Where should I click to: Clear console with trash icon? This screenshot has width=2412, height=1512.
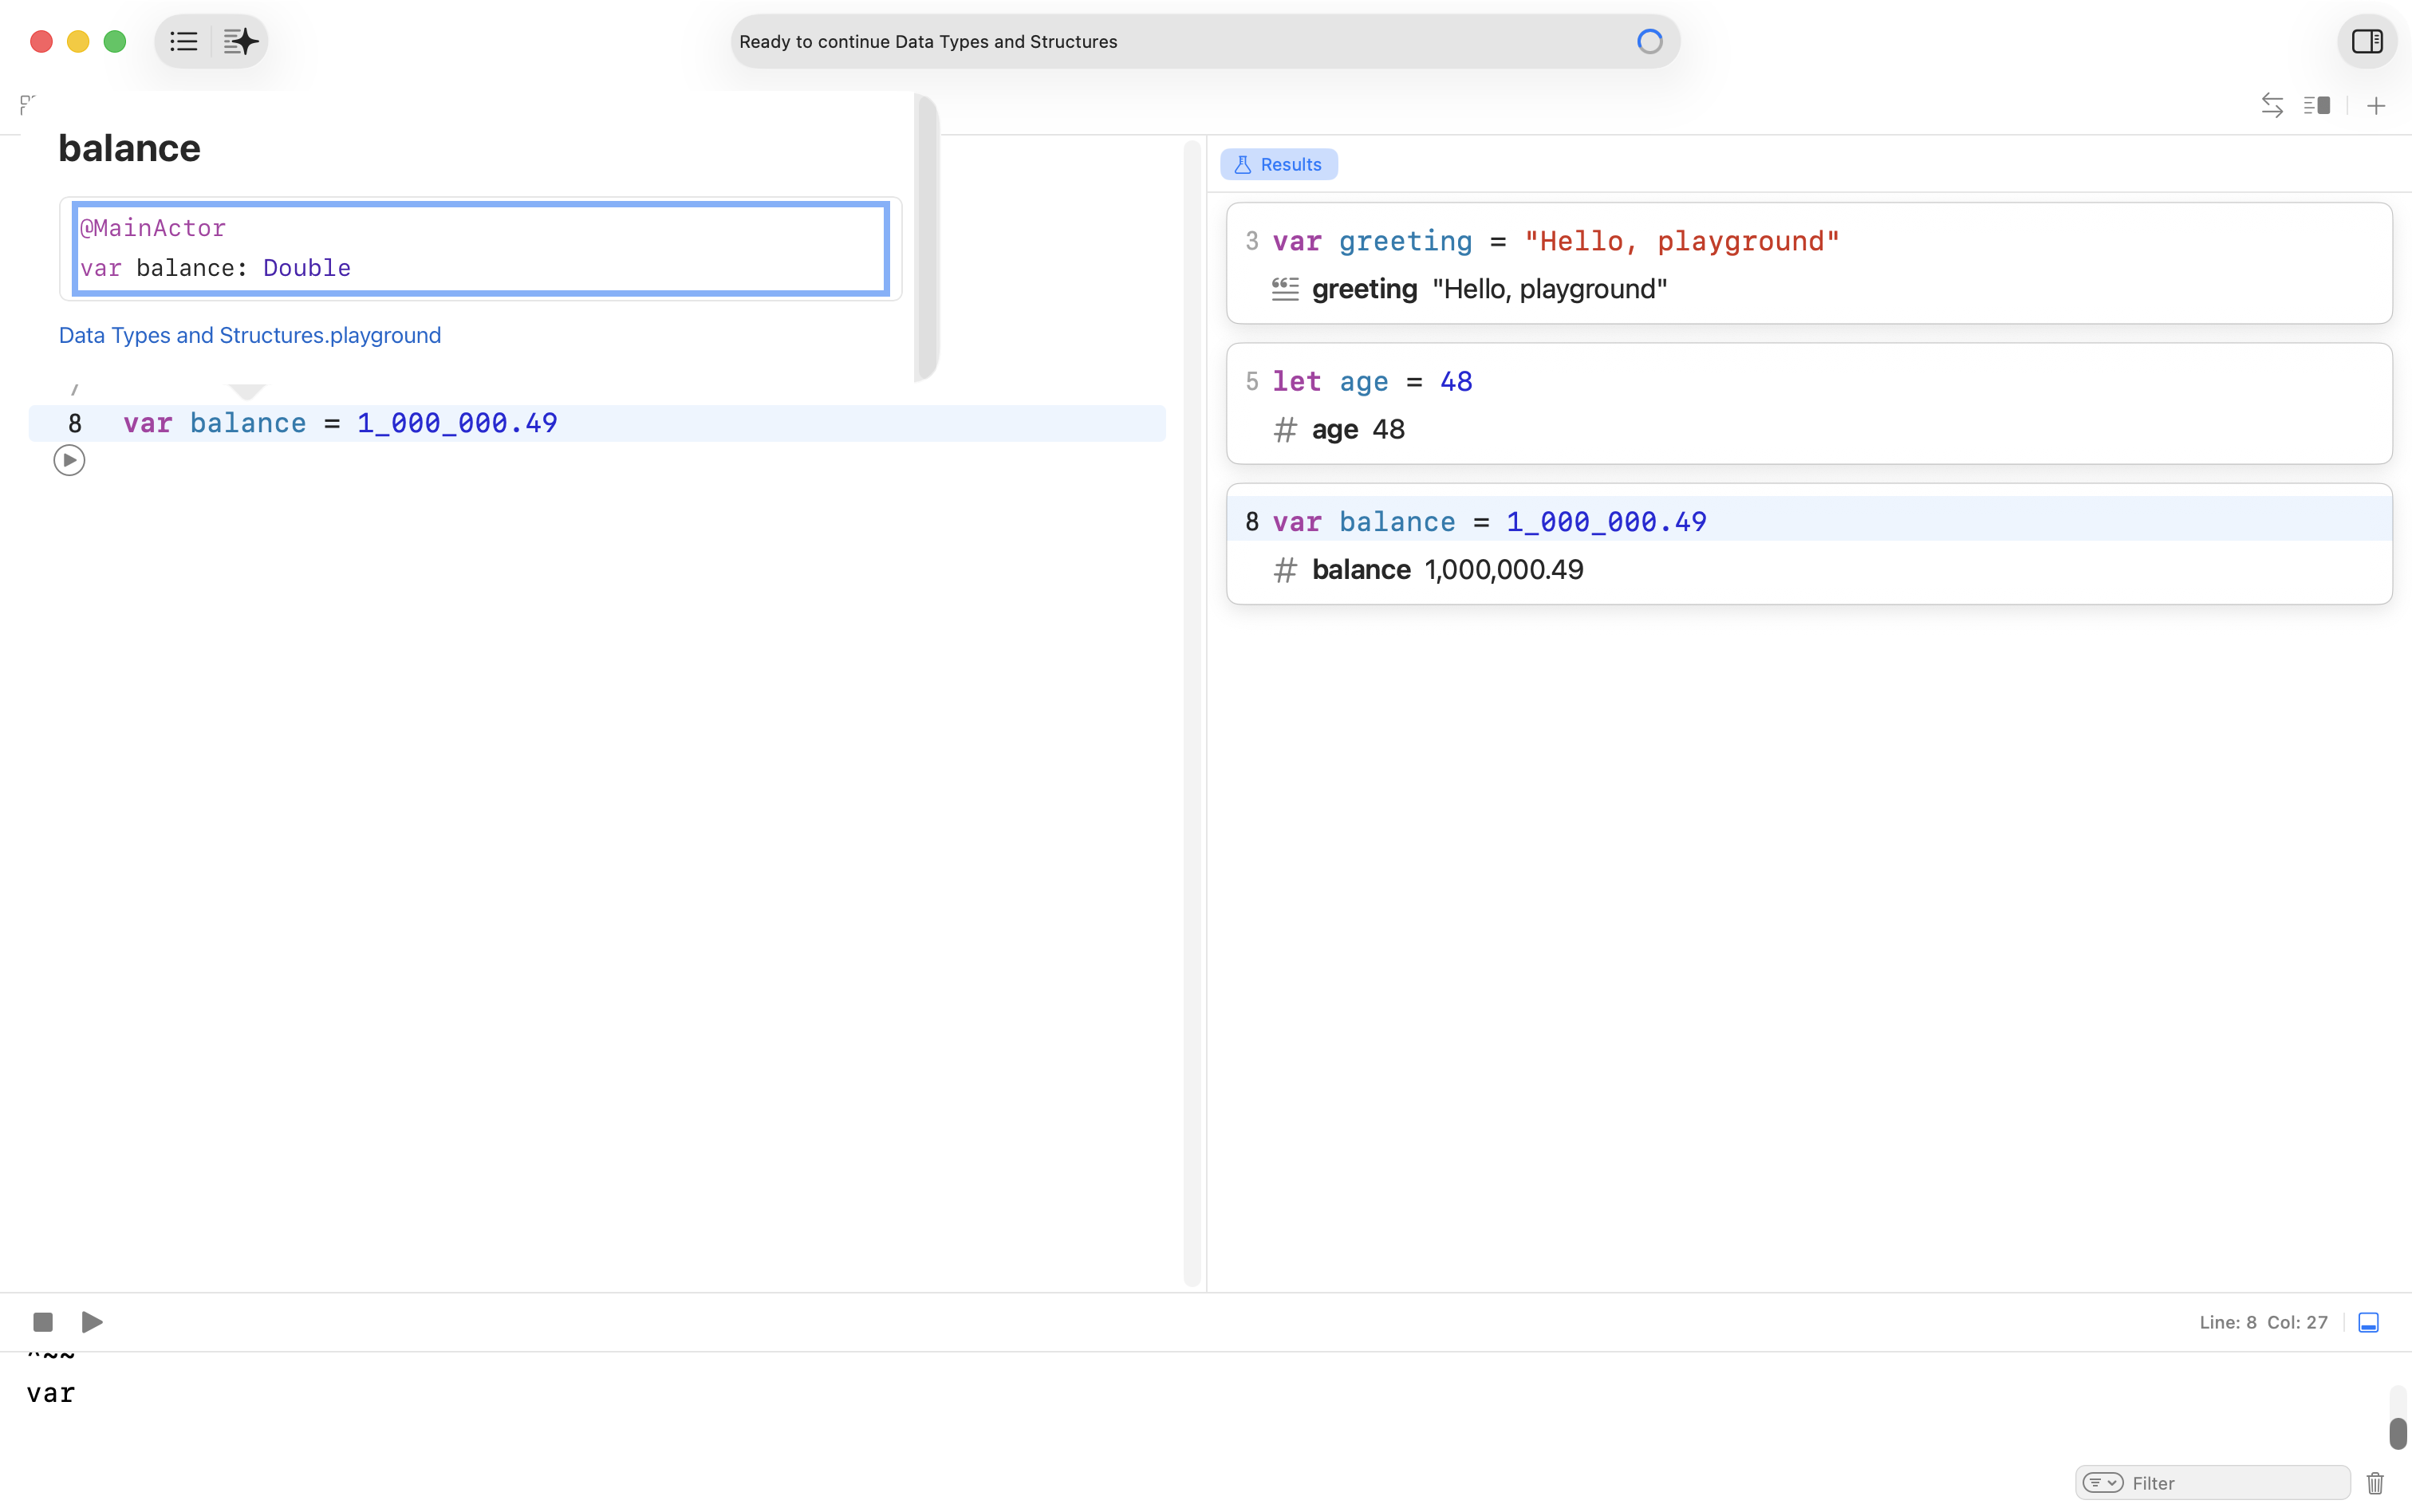(x=2375, y=1482)
